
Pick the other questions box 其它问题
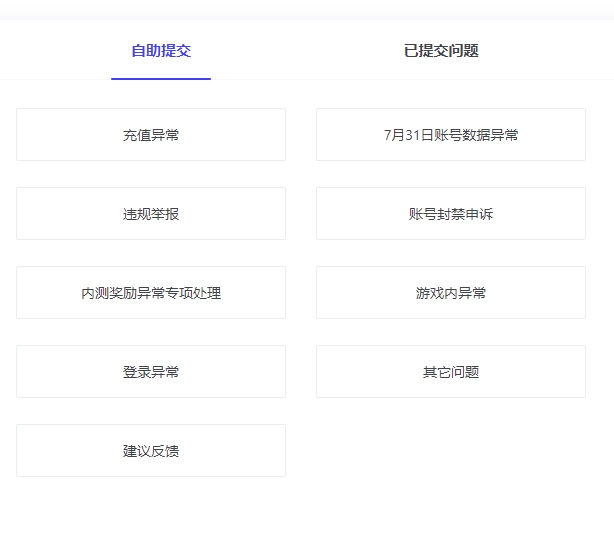[x=451, y=372]
